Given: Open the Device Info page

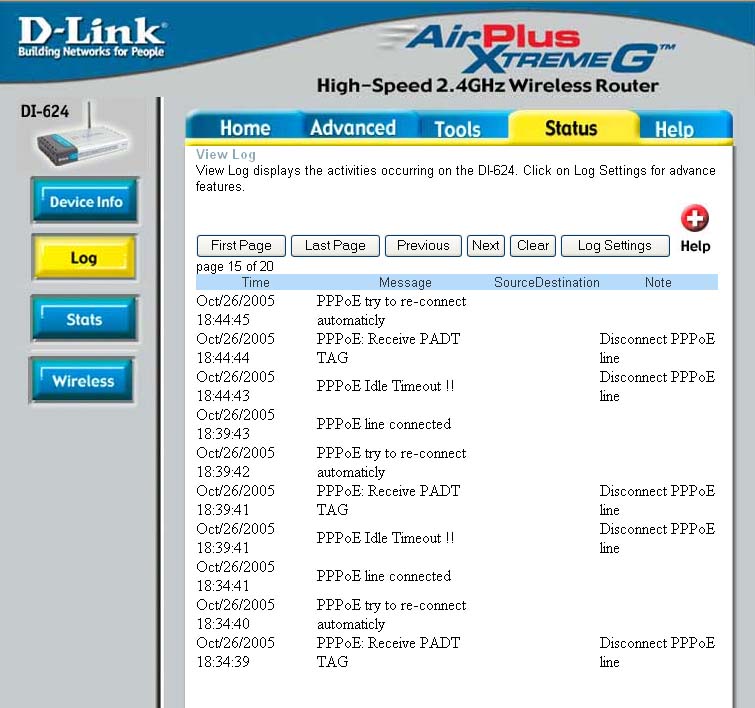Looking at the screenshot, I should coord(85,201).
